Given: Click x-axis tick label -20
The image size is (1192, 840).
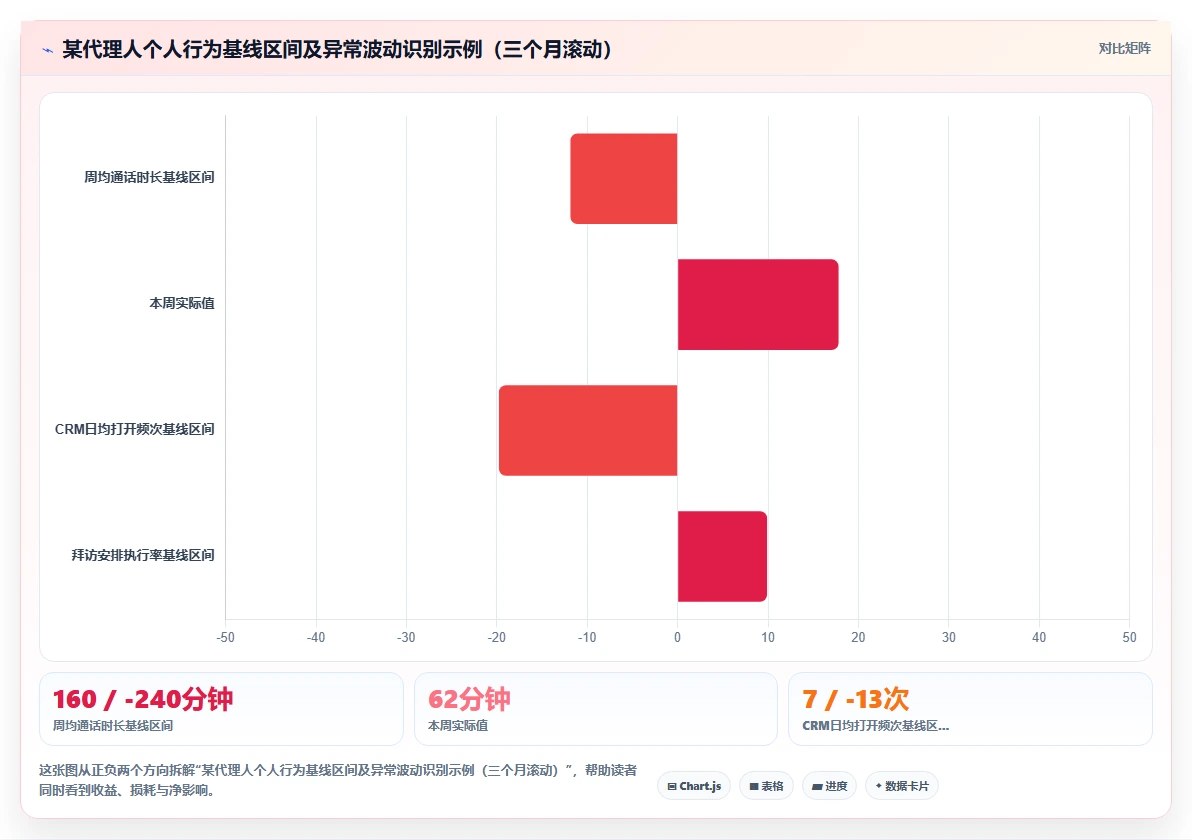Looking at the screenshot, I should click(496, 637).
